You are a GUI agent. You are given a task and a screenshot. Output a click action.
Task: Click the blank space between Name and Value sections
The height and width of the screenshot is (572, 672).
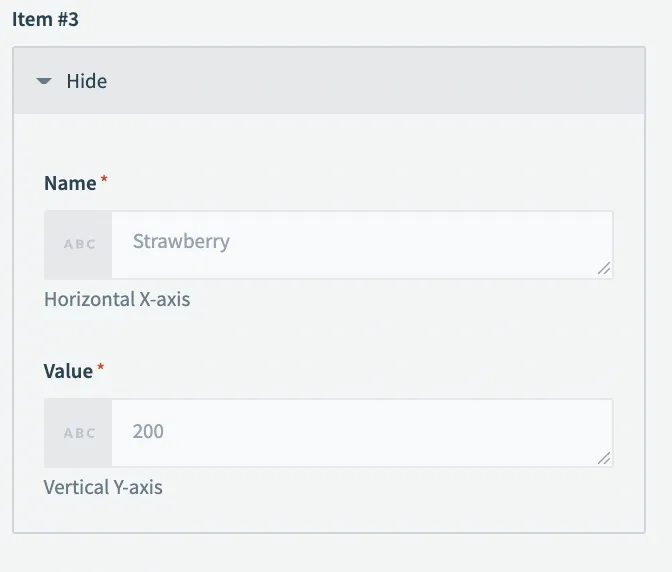tap(330, 335)
